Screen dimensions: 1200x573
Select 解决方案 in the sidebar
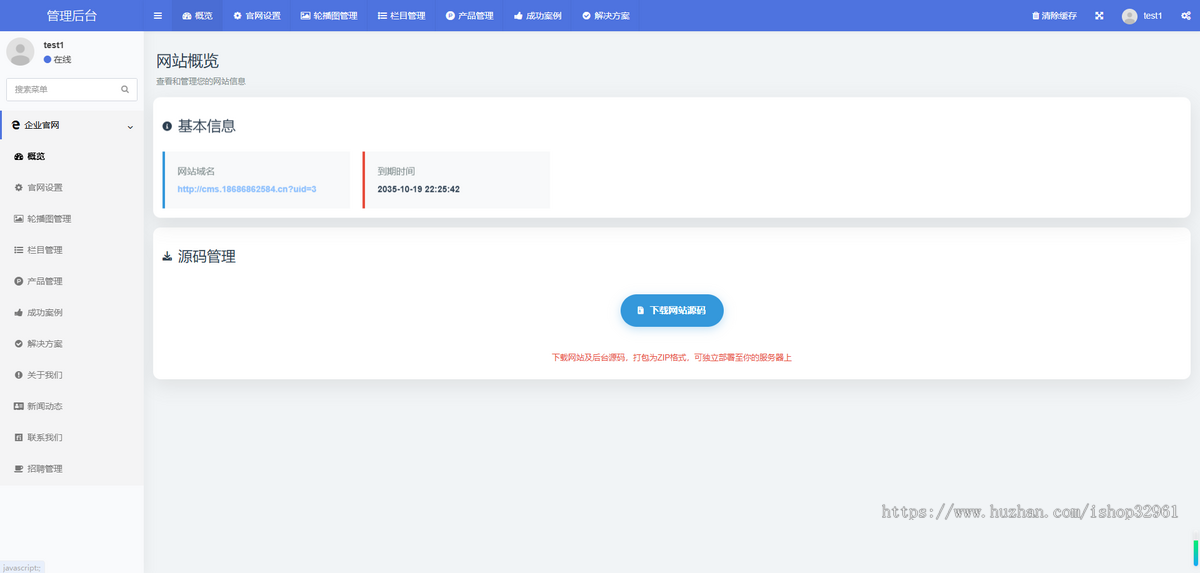(x=72, y=344)
